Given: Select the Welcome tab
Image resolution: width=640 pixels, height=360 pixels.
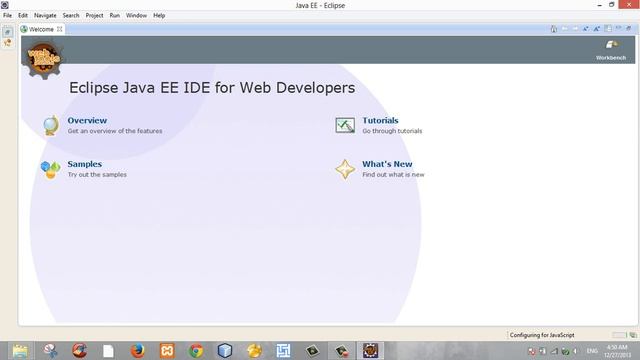Looking at the screenshot, I should pos(41,29).
